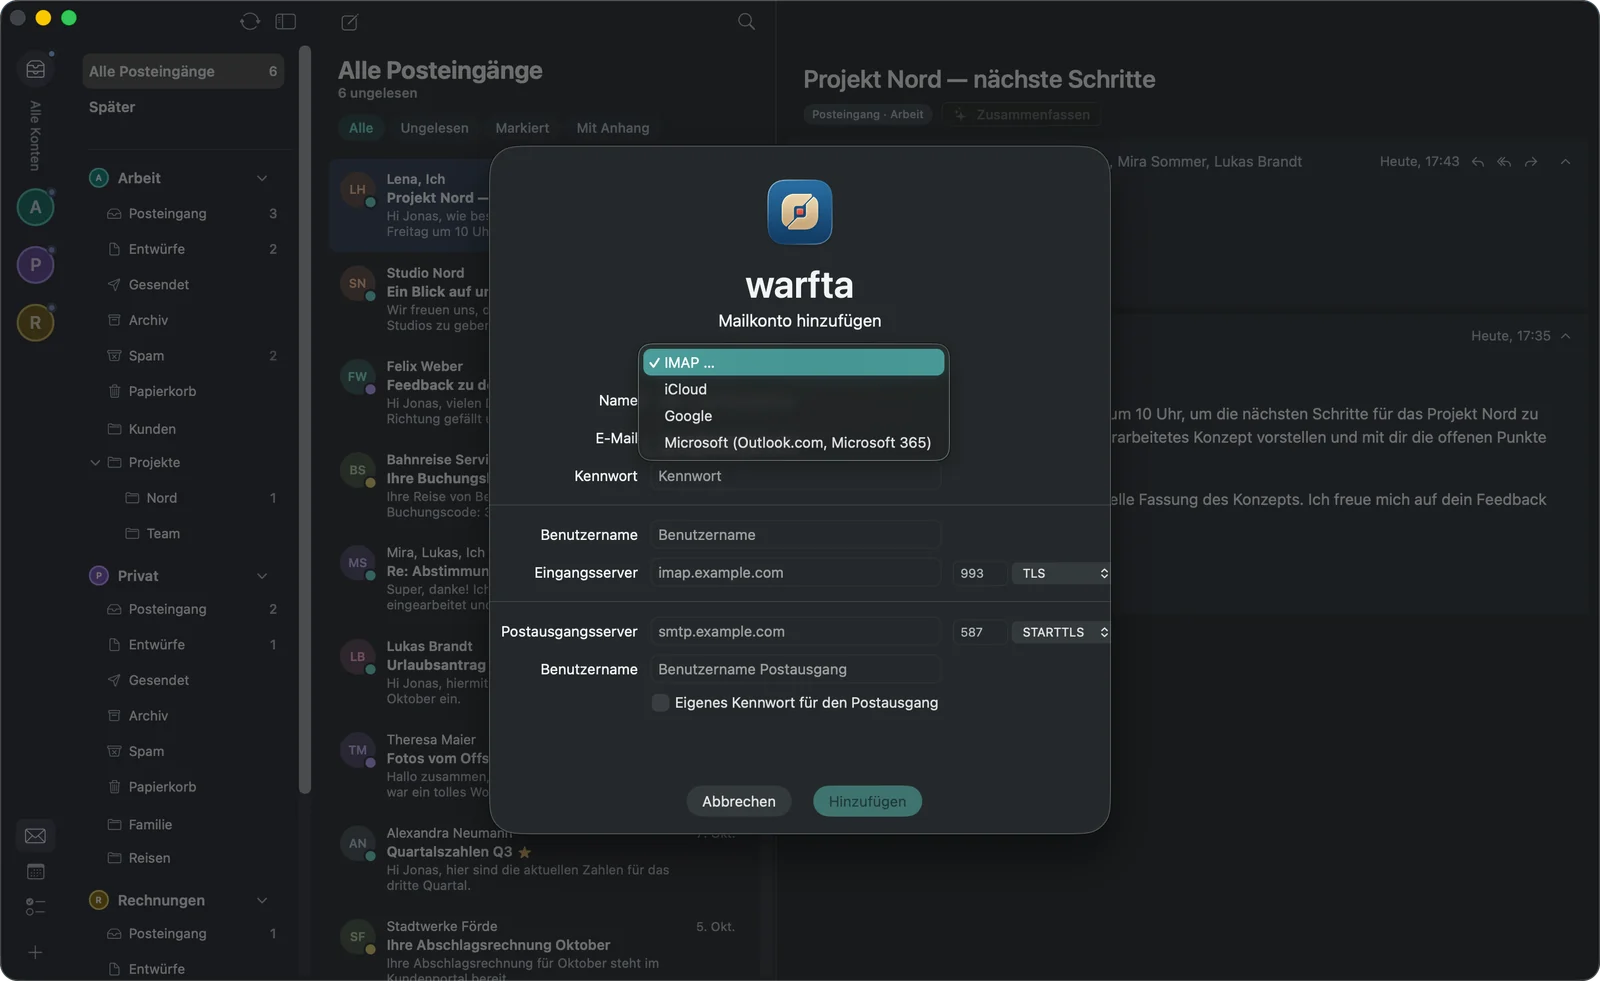Click the smtp.example.com Postausgangsserver field
1600x981 pixels.
coord(795,632)
